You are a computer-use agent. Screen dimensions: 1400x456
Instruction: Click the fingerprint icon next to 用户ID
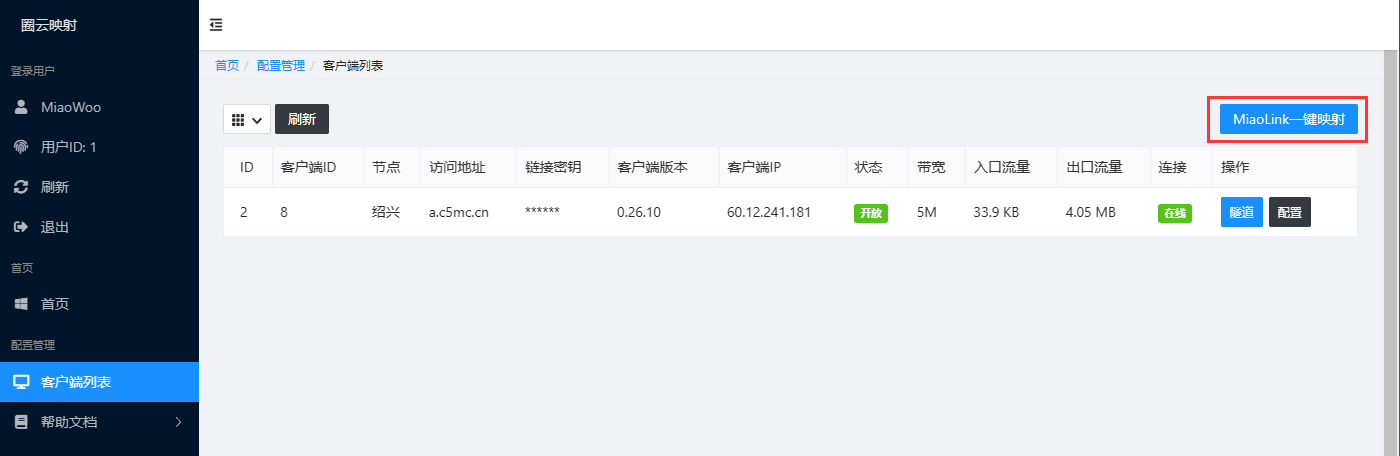[21, 147]
